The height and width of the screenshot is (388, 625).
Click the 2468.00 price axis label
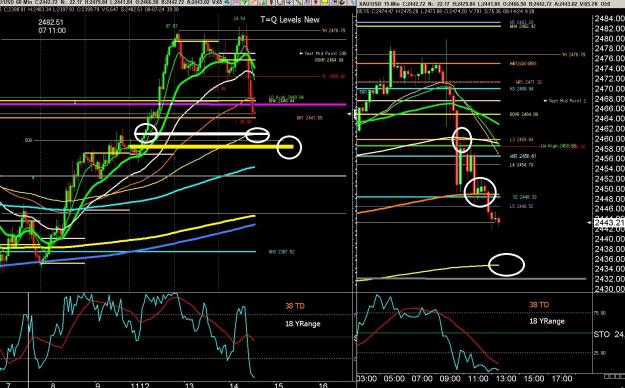tap(609, 98)
